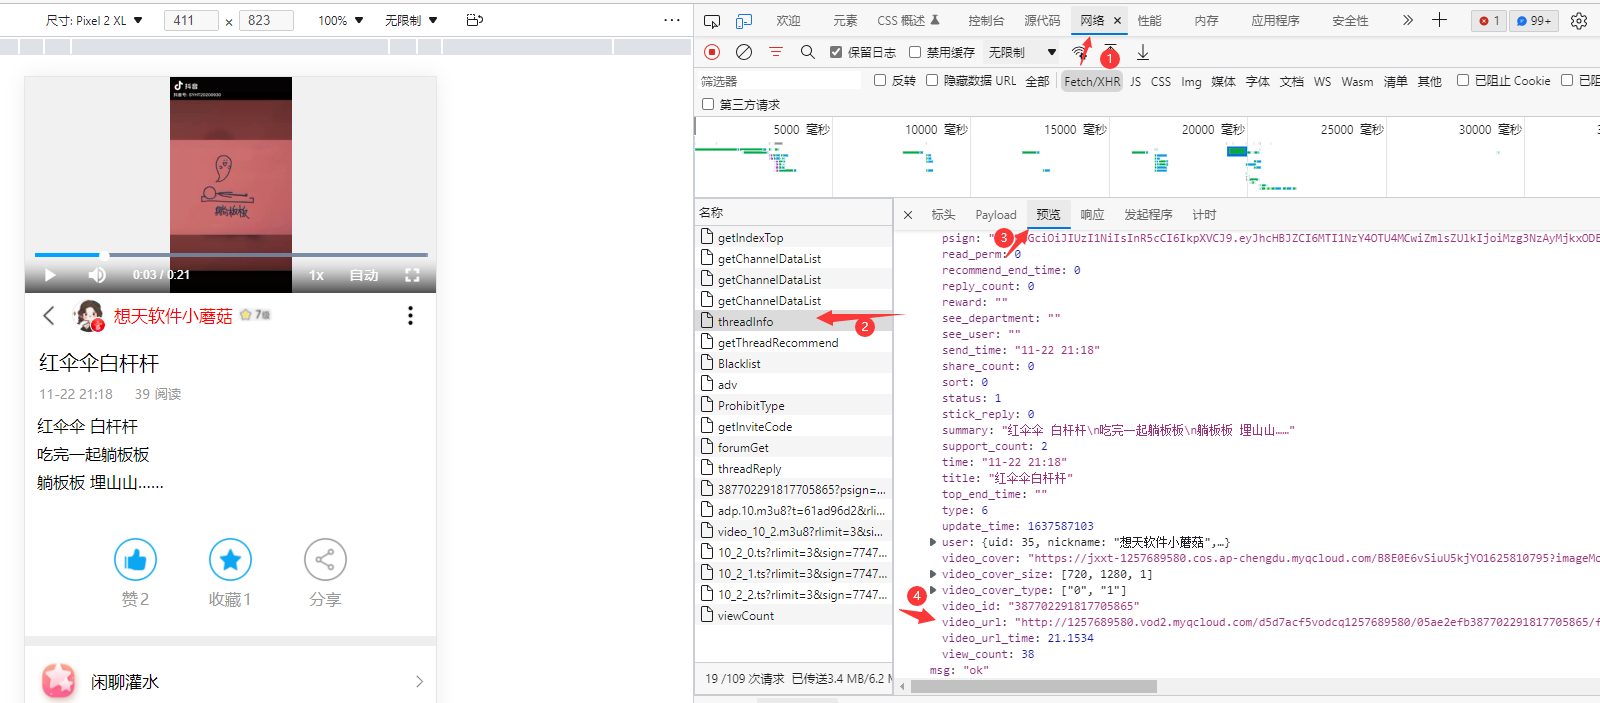This screenshot has width=1600, height=703.
Task: Check the 第三方请求 checkbox
Action: (x=708, y=104)
